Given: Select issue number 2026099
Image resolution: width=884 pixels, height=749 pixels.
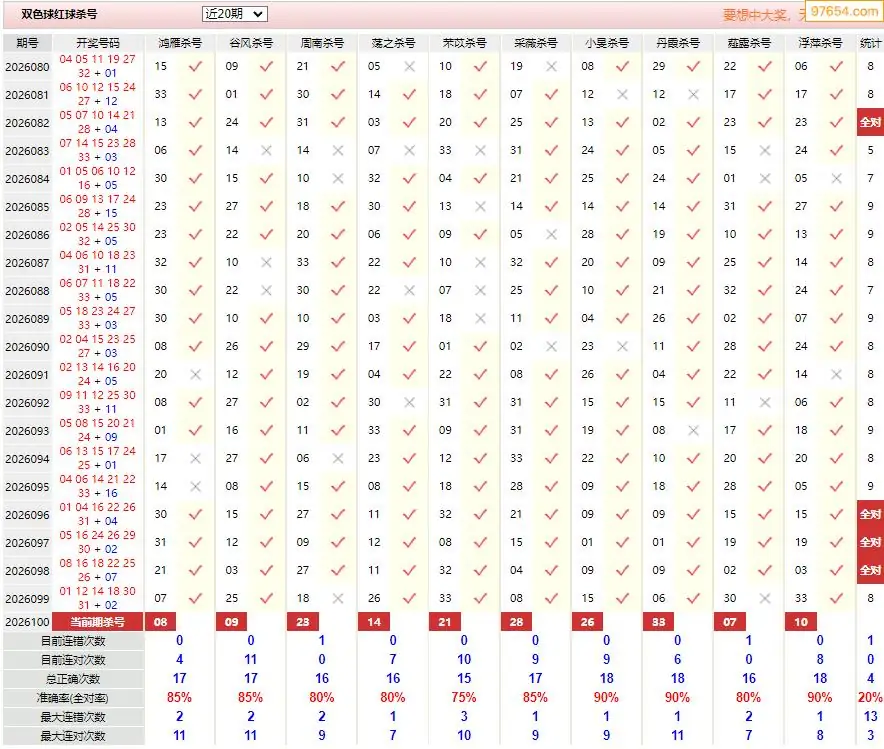Looking at the screenshot, I should [28, 599].
